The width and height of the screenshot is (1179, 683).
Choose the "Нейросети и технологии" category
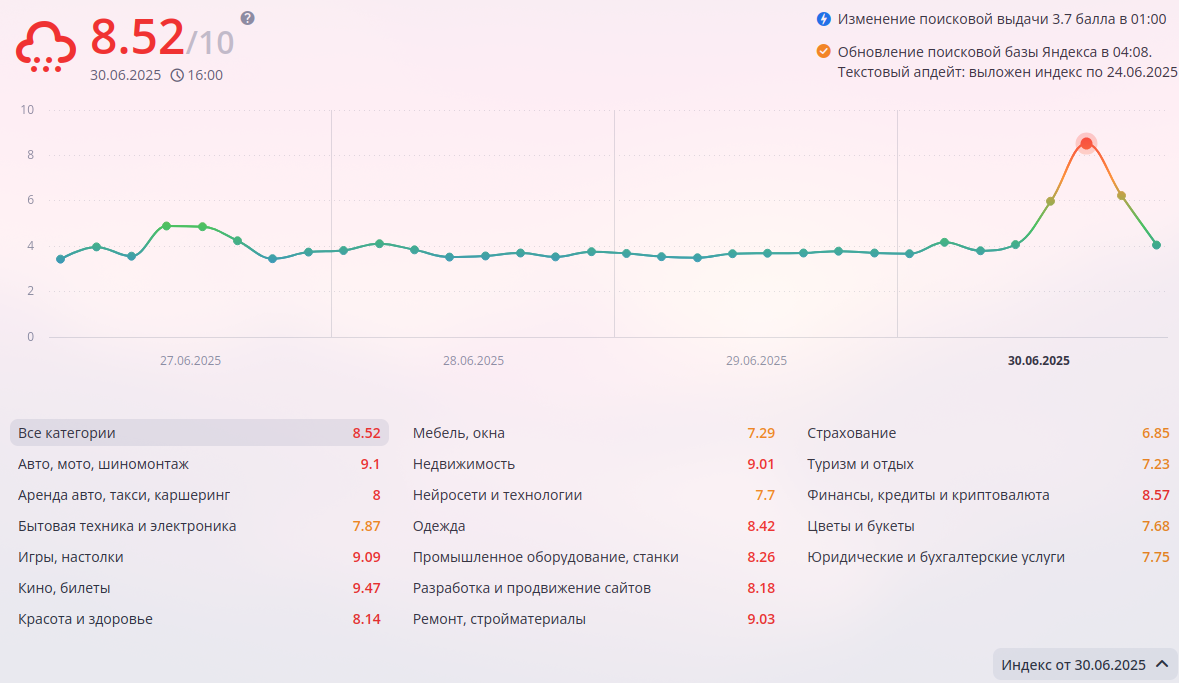[497, 495]
